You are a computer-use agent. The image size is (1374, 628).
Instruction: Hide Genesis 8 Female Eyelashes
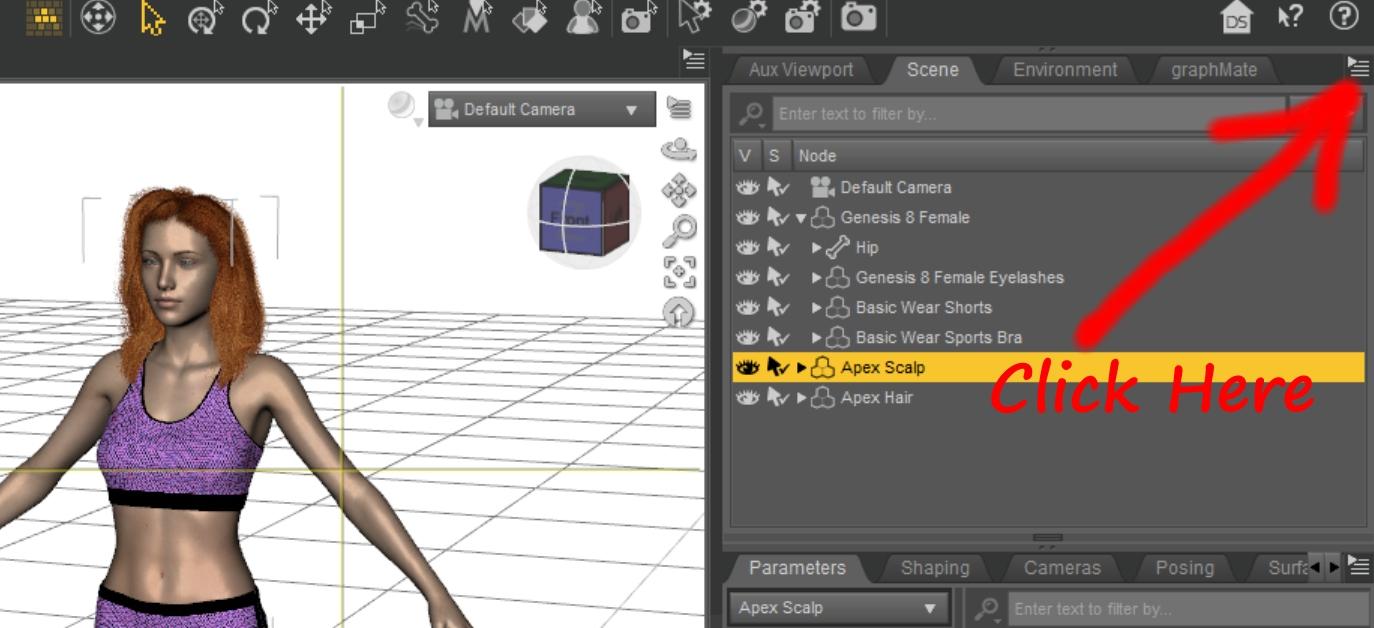click(746, 277)
